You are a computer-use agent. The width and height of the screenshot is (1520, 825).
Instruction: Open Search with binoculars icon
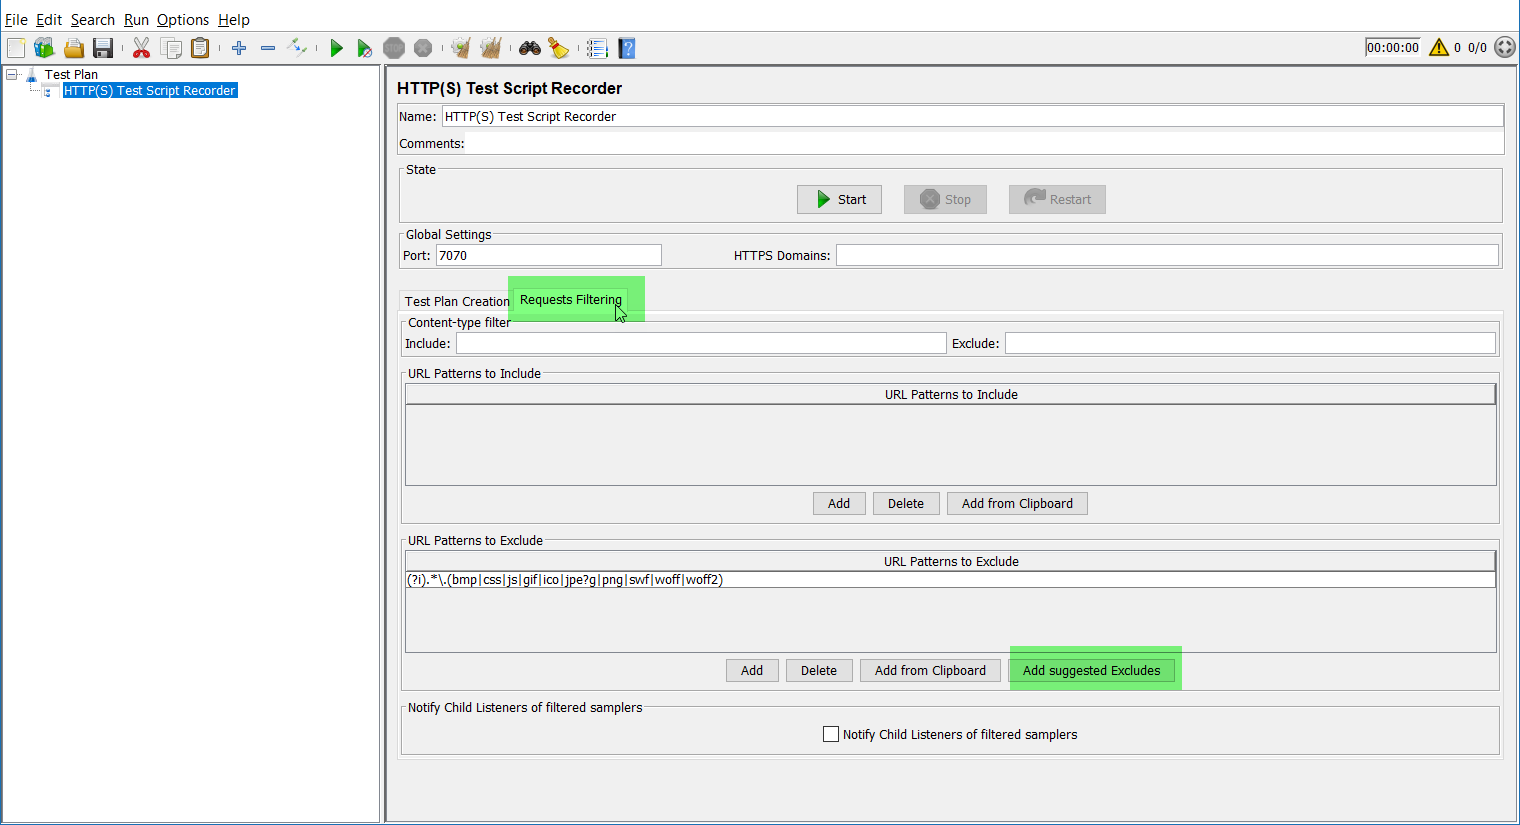click(x=530, y=48)
